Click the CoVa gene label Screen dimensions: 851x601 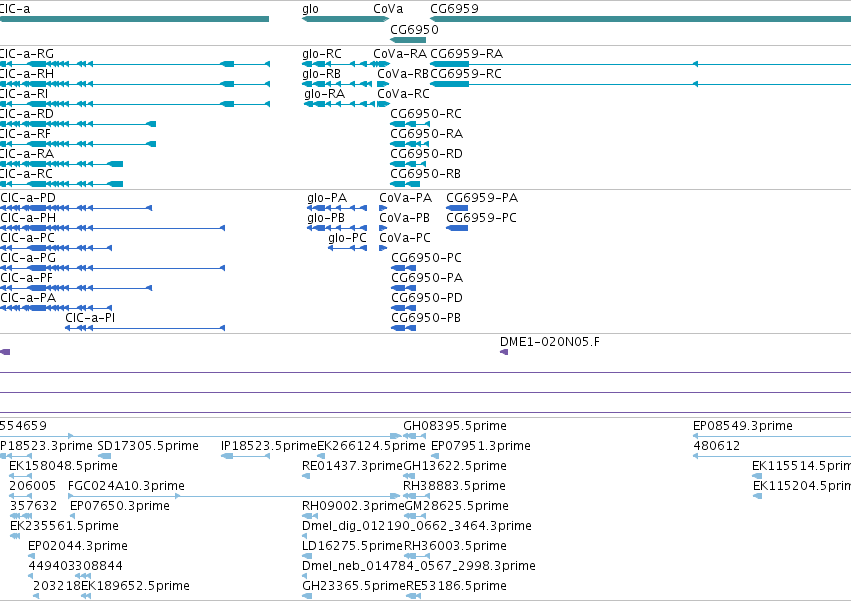[388, 9]
